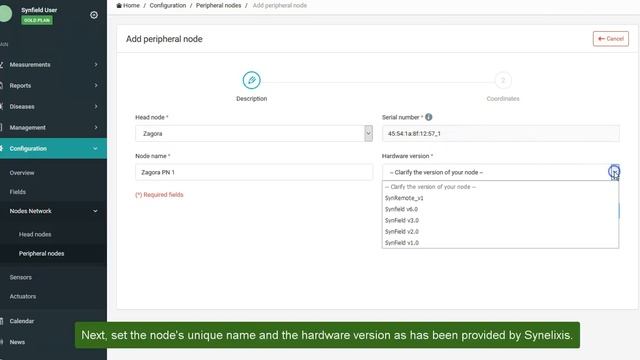
Task: Click the 'Add peripheral node' page heading
Action: [164, 39]
